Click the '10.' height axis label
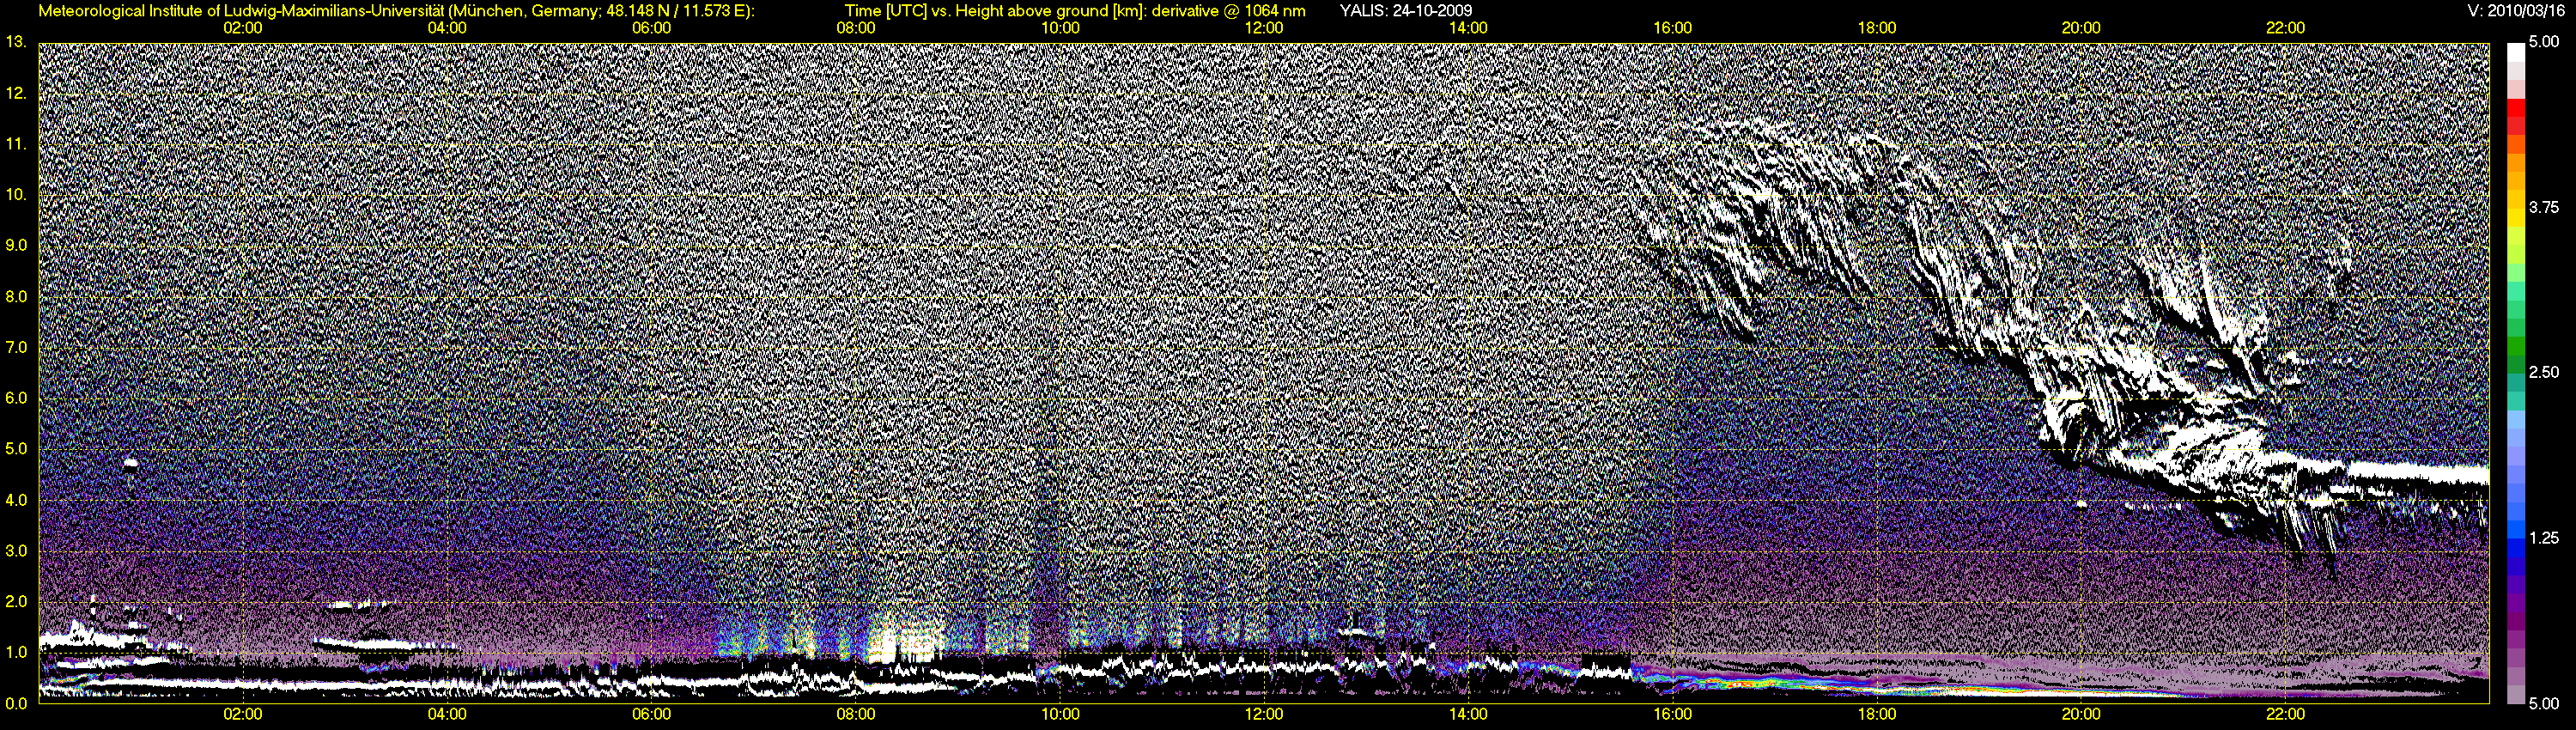This screenshot has width=2576, height=730. click(x=15, y=194)
